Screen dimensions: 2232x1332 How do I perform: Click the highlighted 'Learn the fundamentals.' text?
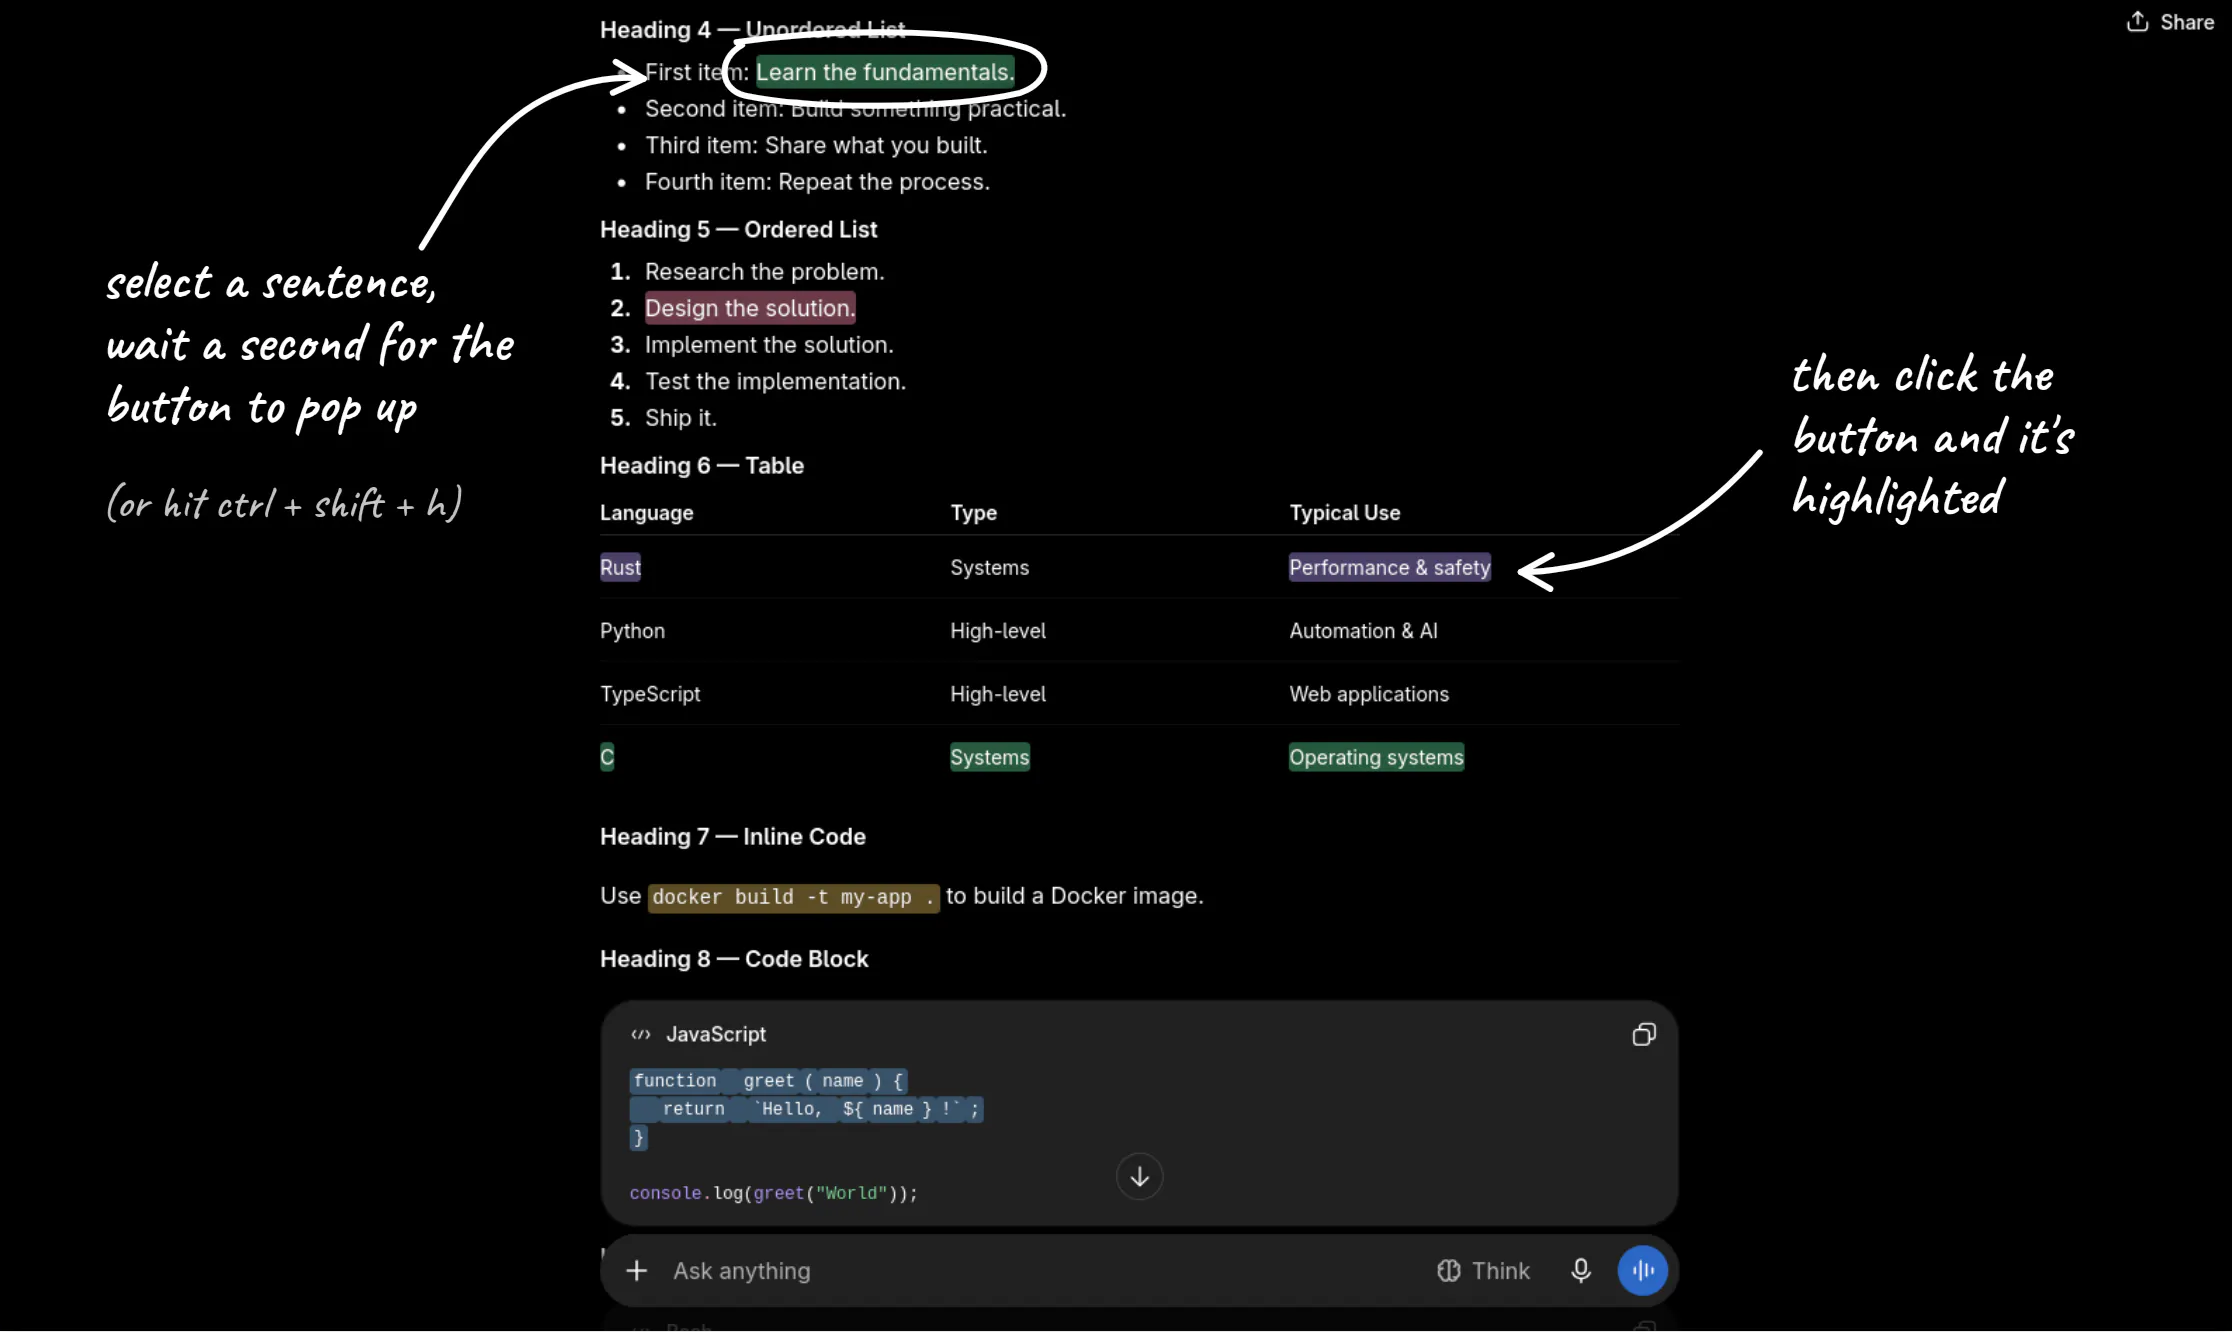(885, 72)
